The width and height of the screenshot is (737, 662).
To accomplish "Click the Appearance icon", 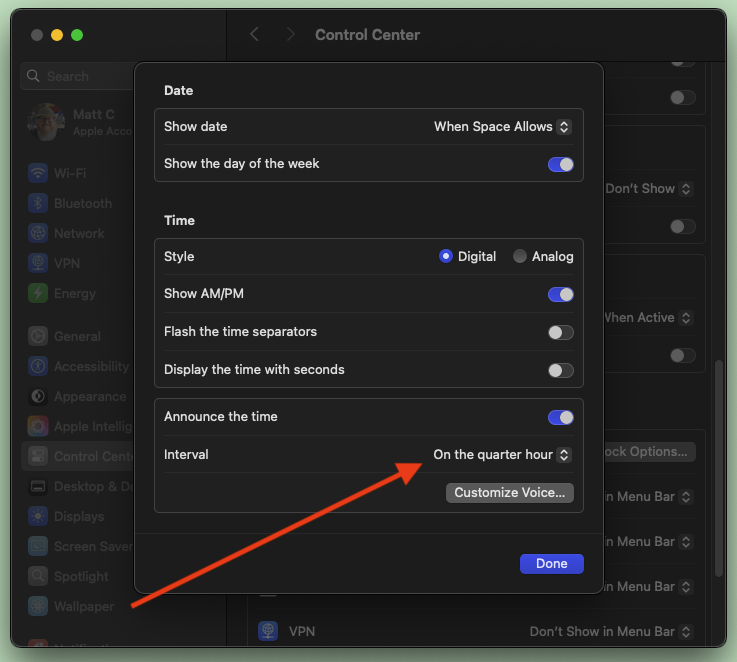I will [38, 396].
